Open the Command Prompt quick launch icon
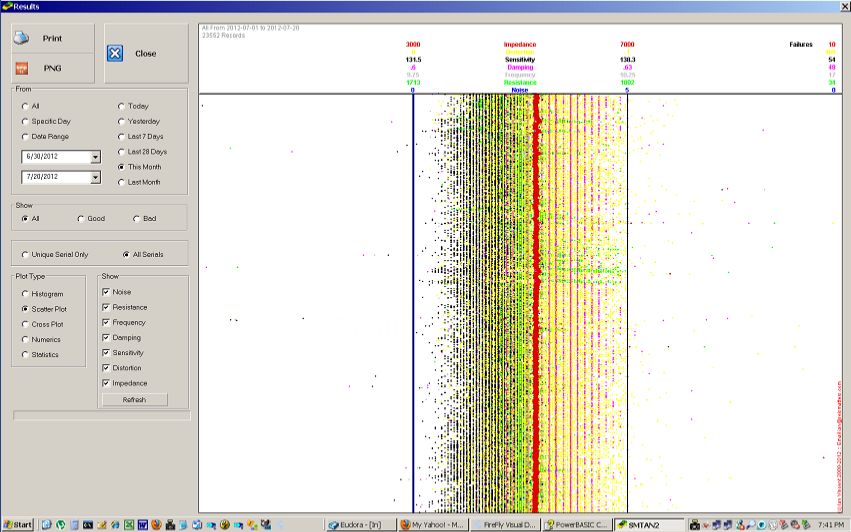The height and width of the screenshot is (532, 851). click(87, 525)
